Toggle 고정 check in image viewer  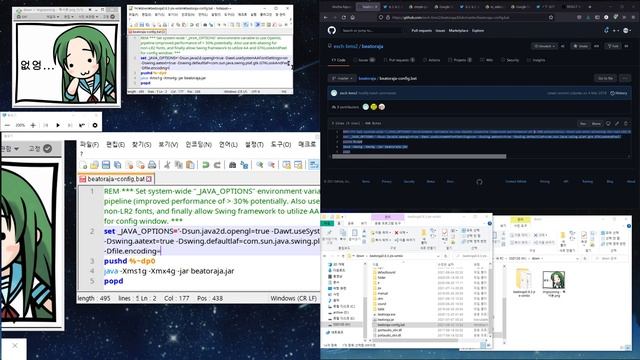point(47,149)
